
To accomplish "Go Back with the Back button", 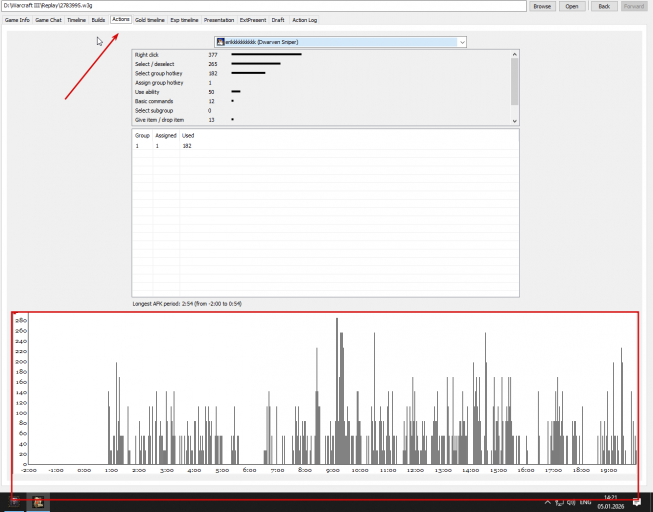I will tap(604, 6).
